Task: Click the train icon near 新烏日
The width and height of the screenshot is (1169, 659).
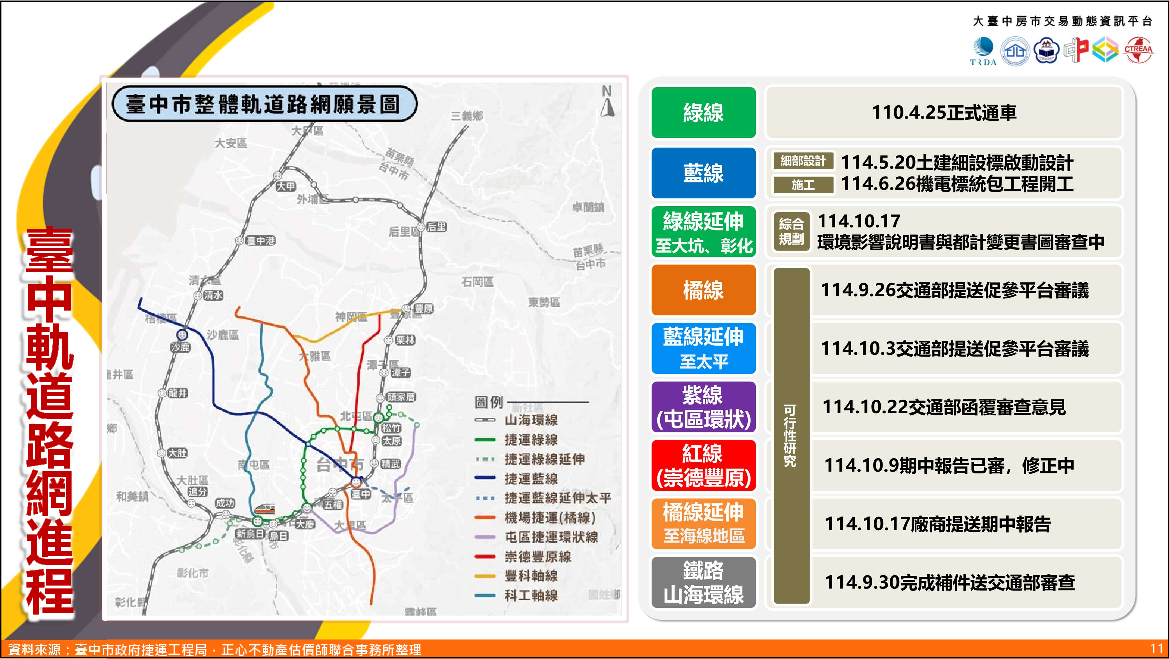Action: point(265,511)
